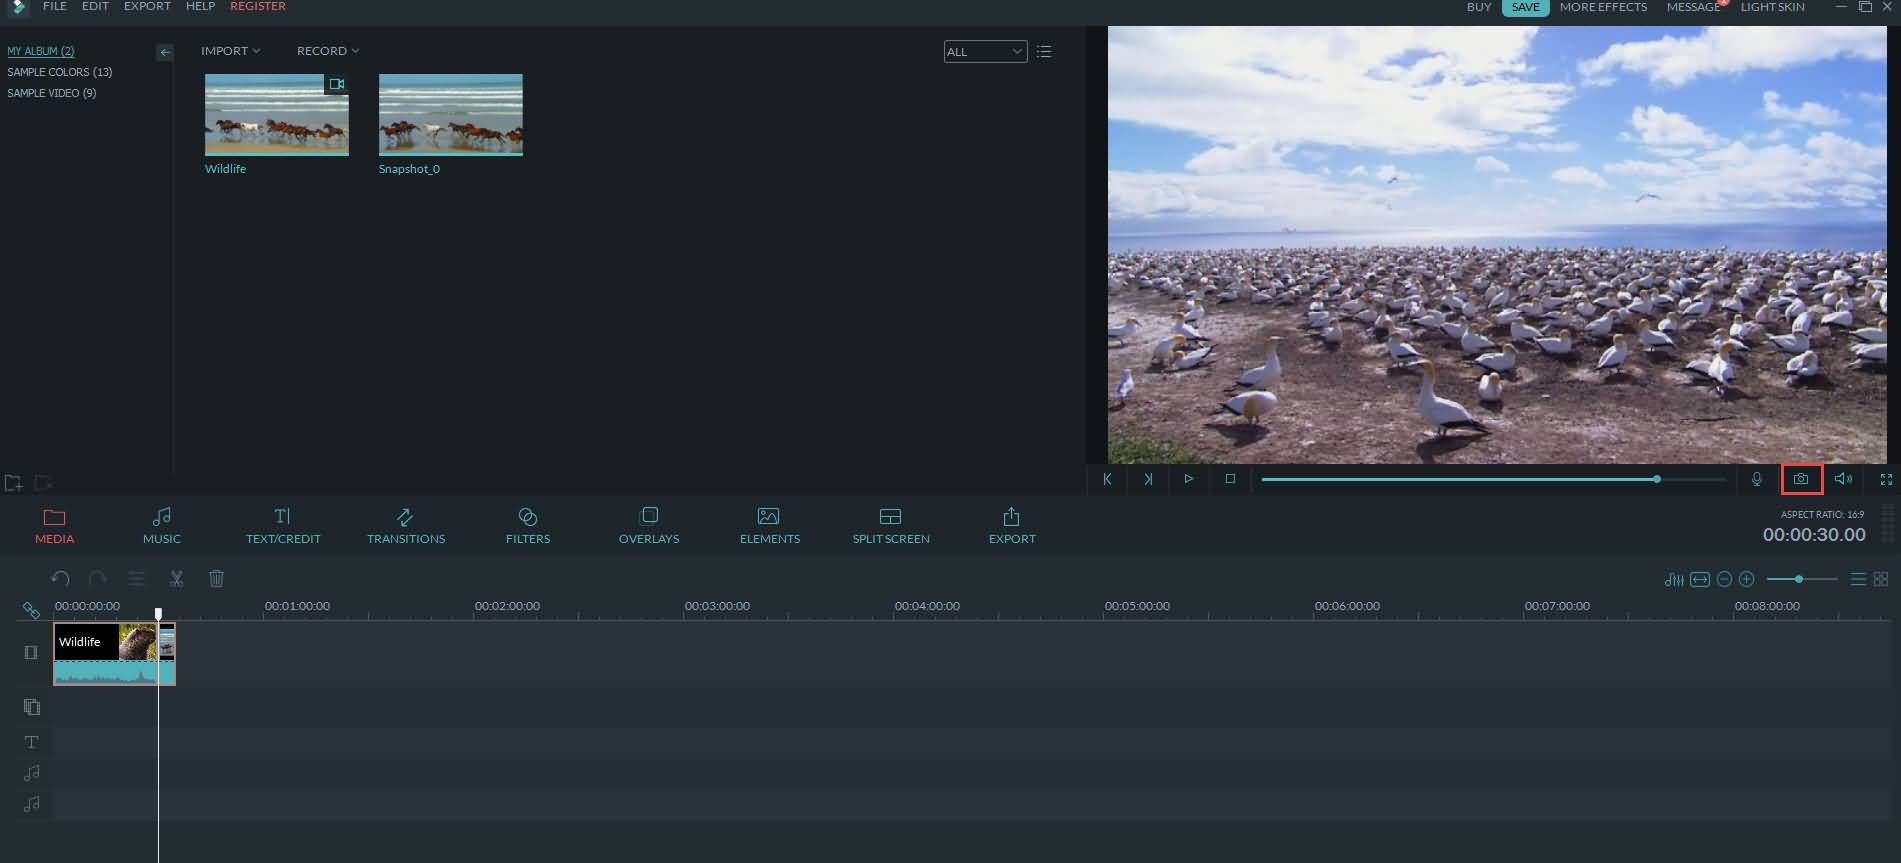Stop the preview playback
The height and width of the screenshot is (863, 1901).
[x=1230, y=479]
